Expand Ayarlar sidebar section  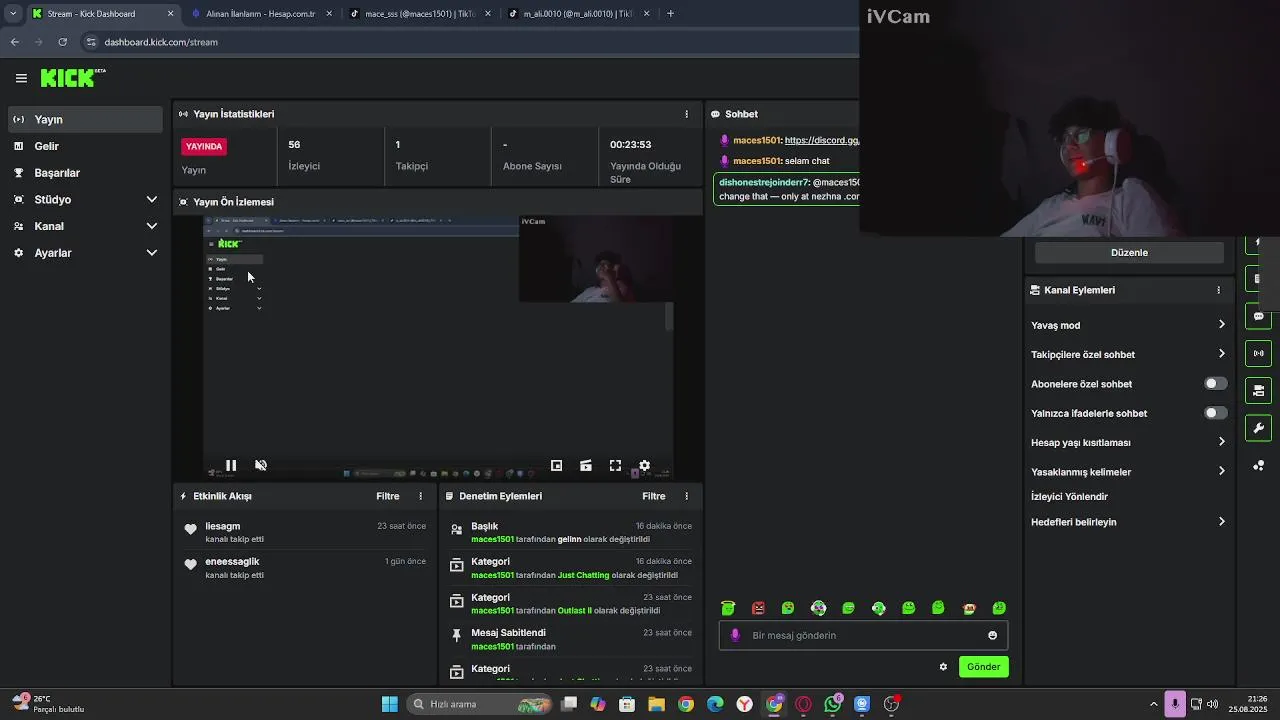coord(152,253)
